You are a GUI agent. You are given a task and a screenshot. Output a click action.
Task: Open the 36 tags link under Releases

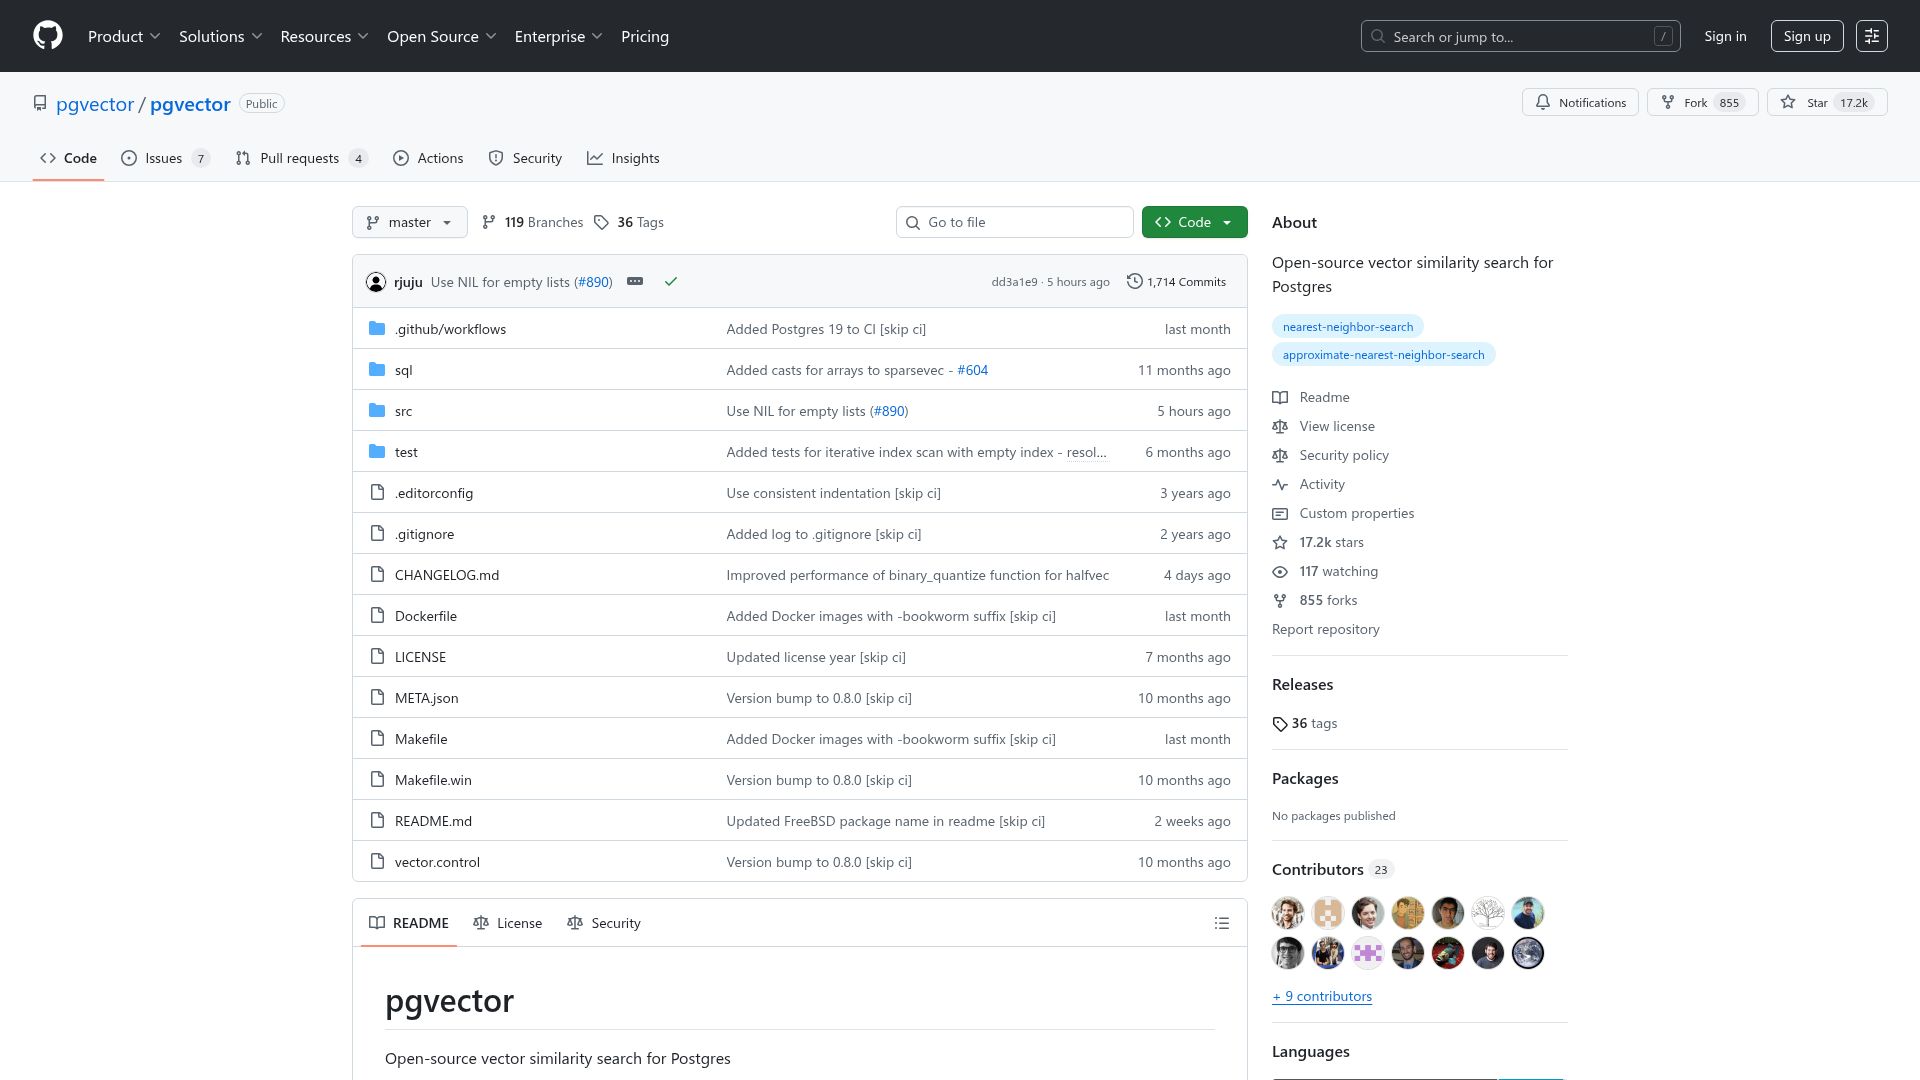[1305, 723]
